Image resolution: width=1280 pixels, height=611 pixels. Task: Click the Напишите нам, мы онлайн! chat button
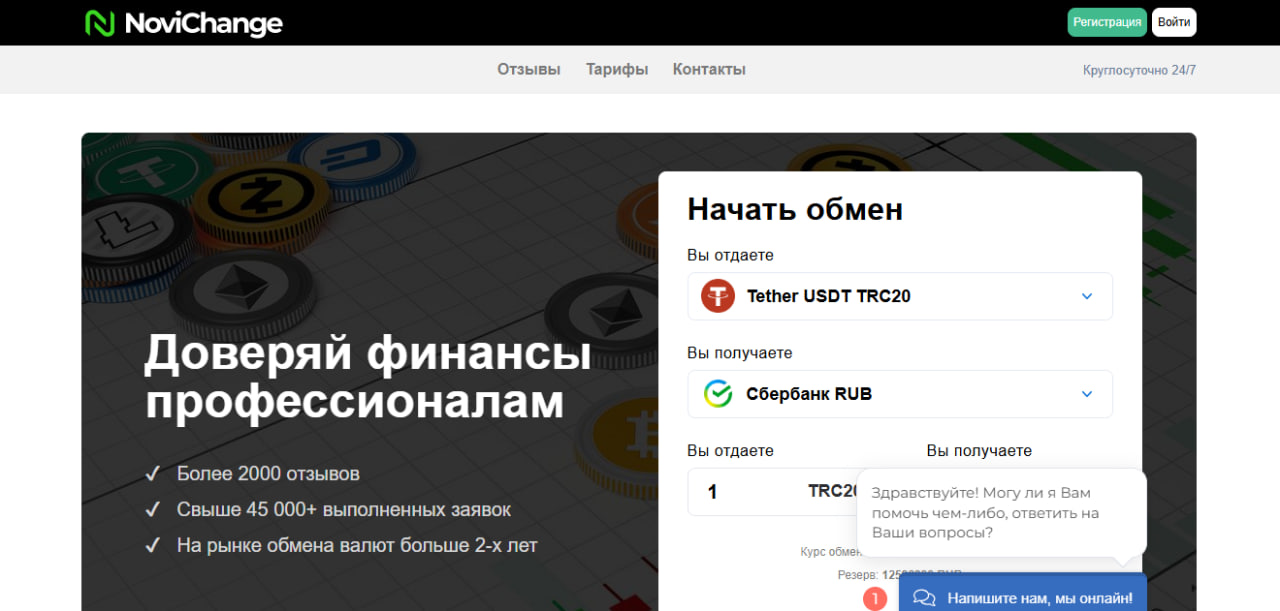point(1022,592)
